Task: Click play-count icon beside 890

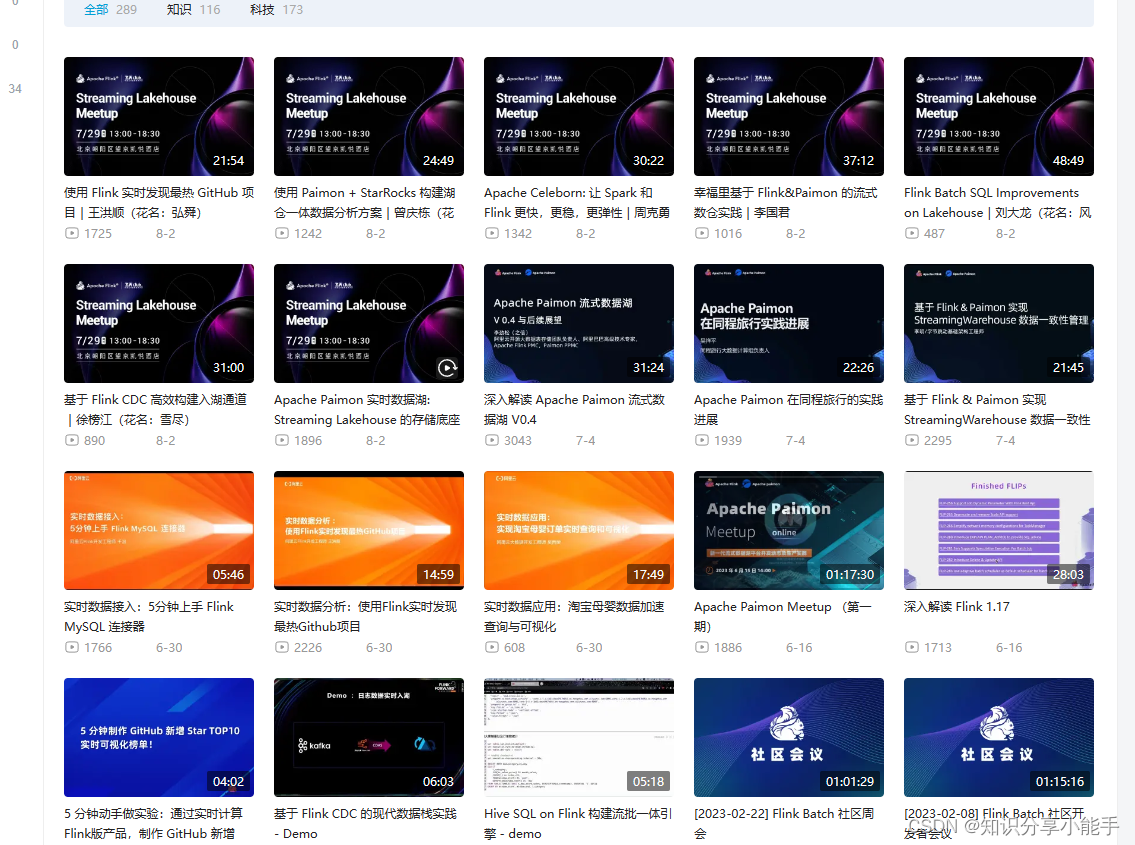Action: tap(72, 440)
